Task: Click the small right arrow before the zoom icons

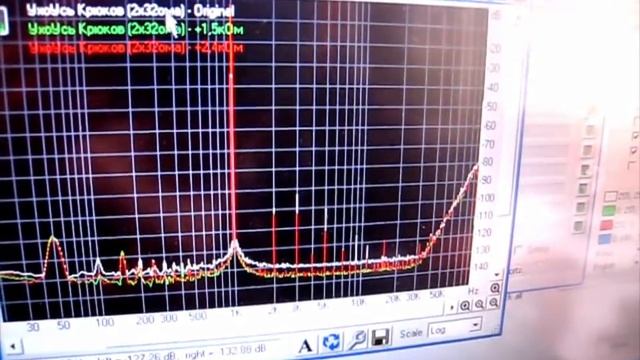Action: [x=451, y=307]
